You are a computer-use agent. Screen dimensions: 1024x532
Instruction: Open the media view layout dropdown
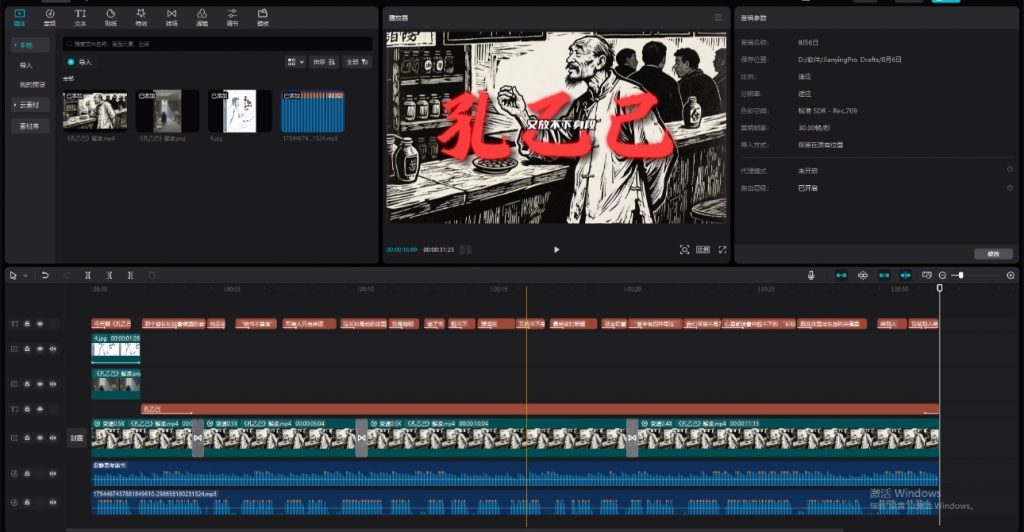(x=295, y=62)
